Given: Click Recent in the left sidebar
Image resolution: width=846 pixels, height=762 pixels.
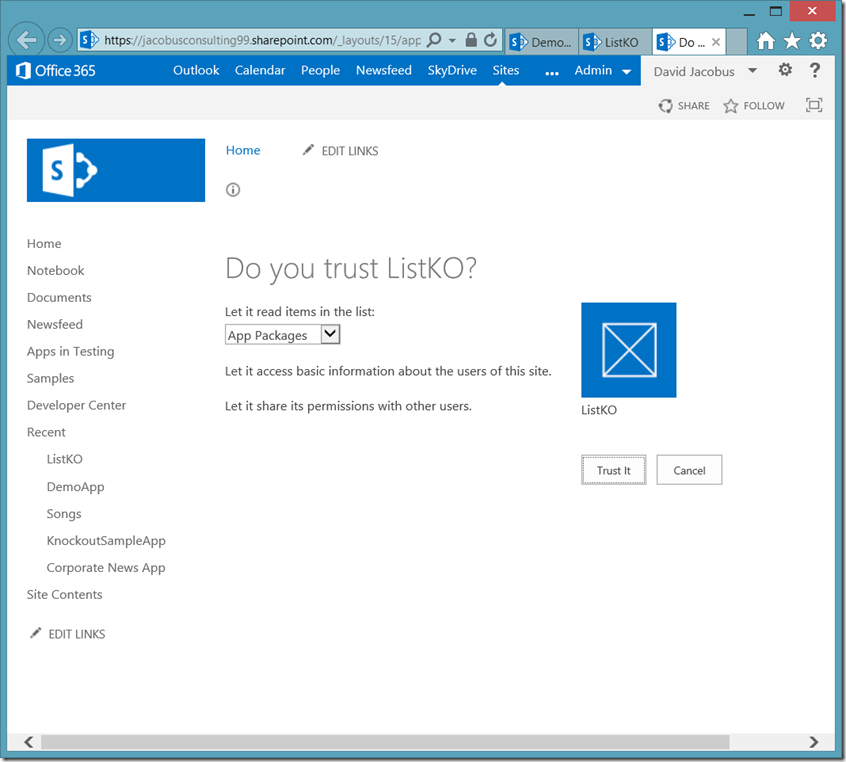Looking at the screenshot, I should coord(46,432).
